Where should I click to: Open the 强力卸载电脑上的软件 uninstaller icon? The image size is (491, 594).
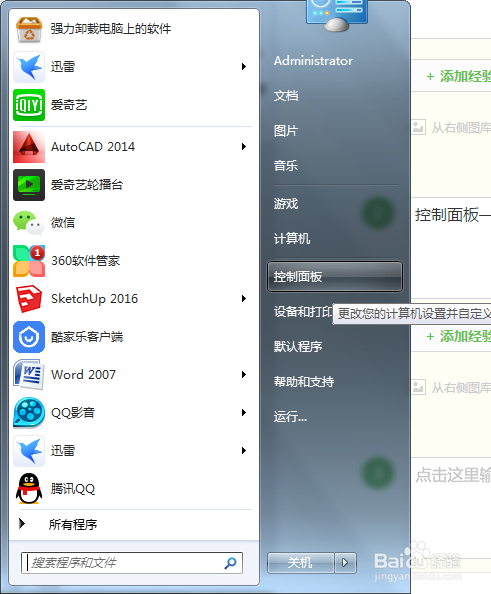click(x=29, y=30)
